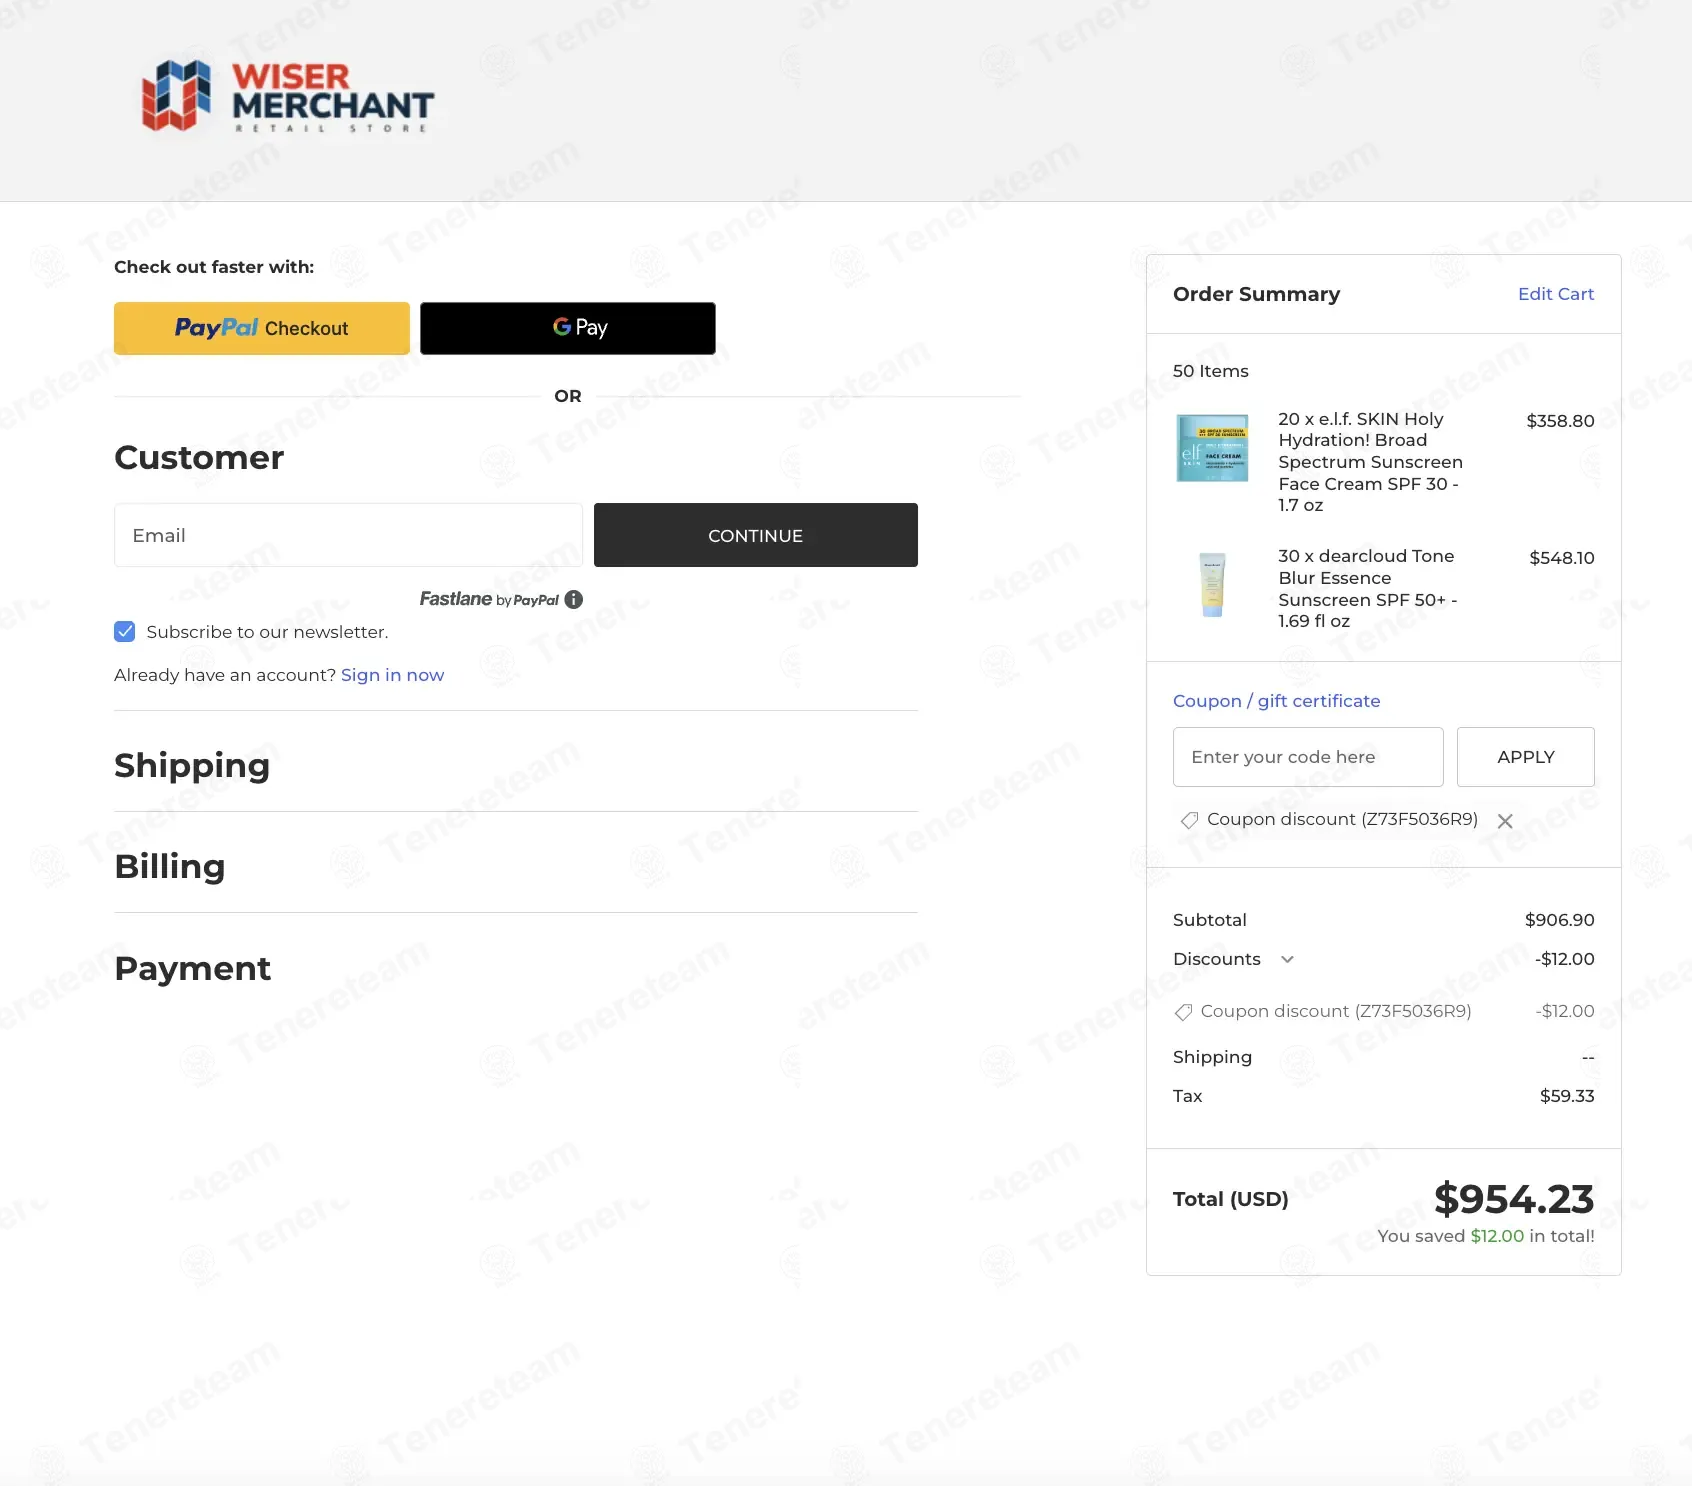The image size is (1692, 1486).
Task: Click the $906.90 subtotal value
Action: pos(1560,920)
